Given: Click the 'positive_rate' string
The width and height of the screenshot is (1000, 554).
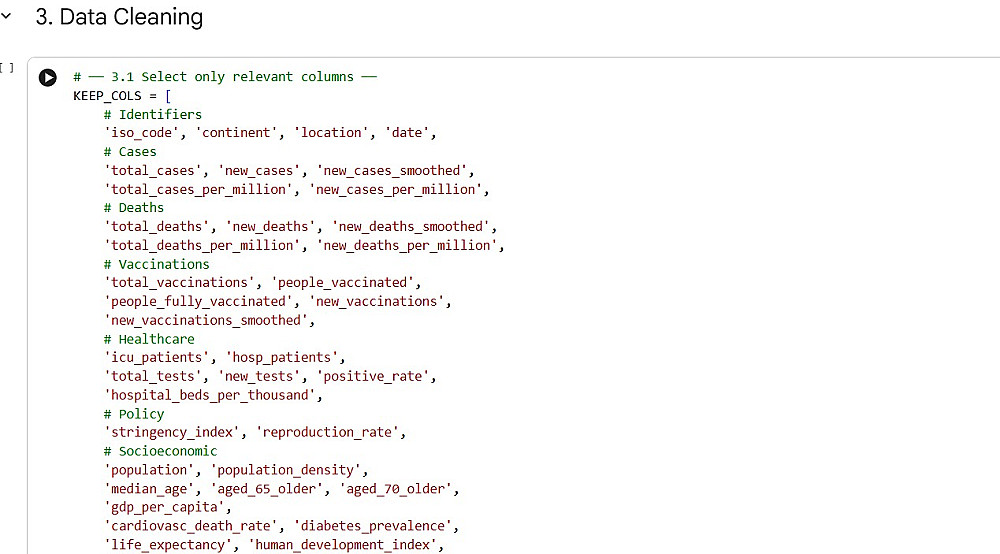Looking at the screenshot, I should [x=372, y=376].
